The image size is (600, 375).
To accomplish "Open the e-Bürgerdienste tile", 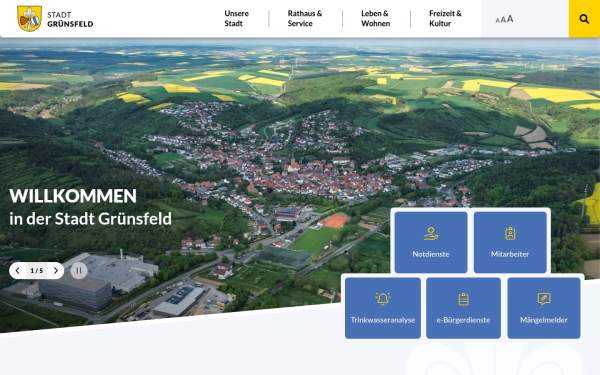I will click(x=463, y=308).
